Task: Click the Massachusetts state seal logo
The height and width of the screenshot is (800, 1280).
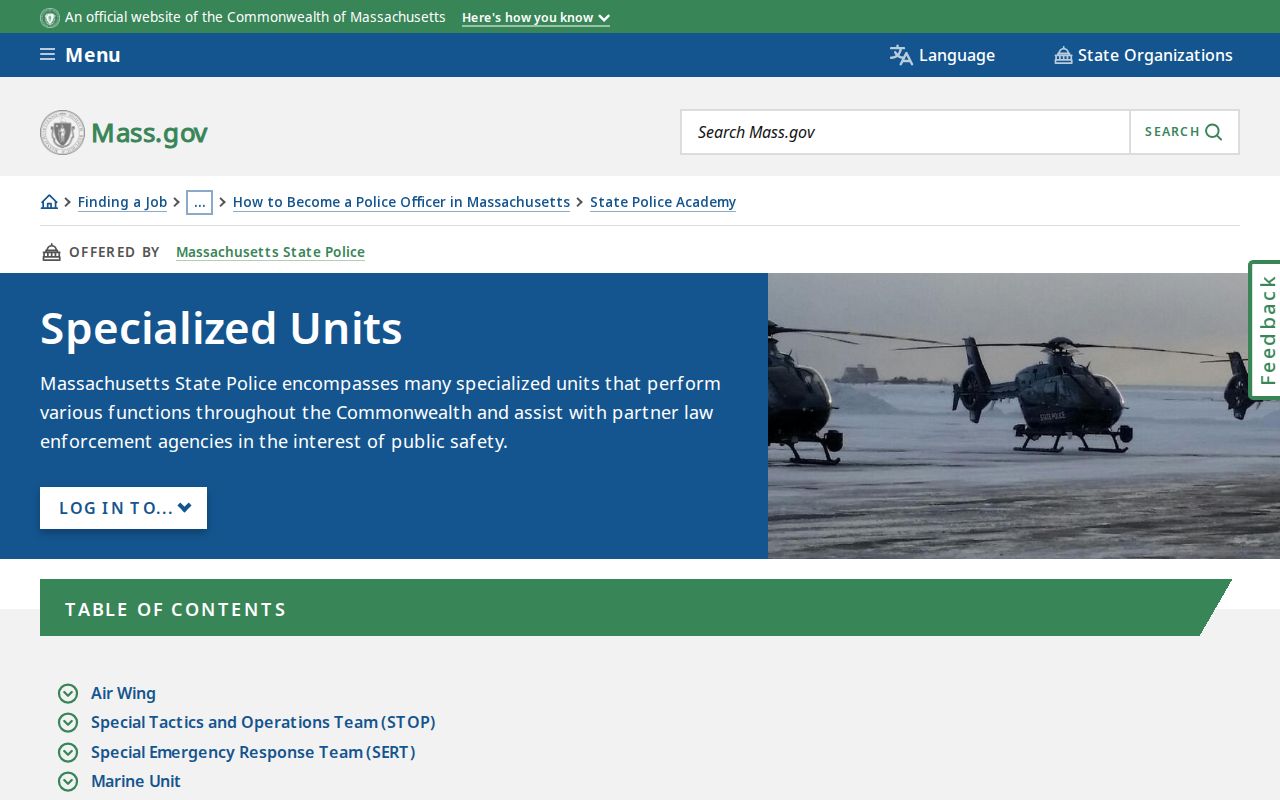Action: click(62, 132)
